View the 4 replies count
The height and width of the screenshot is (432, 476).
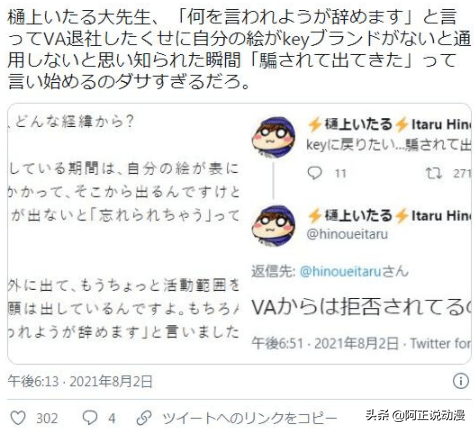pyautogui.click(x=112, y=418)
